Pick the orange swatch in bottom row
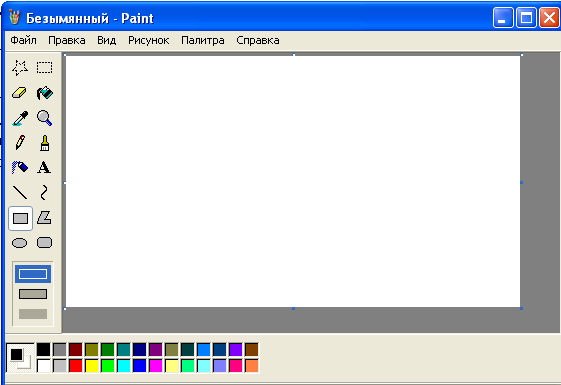Viewport: 561px width, 385px height. (252, 366)
